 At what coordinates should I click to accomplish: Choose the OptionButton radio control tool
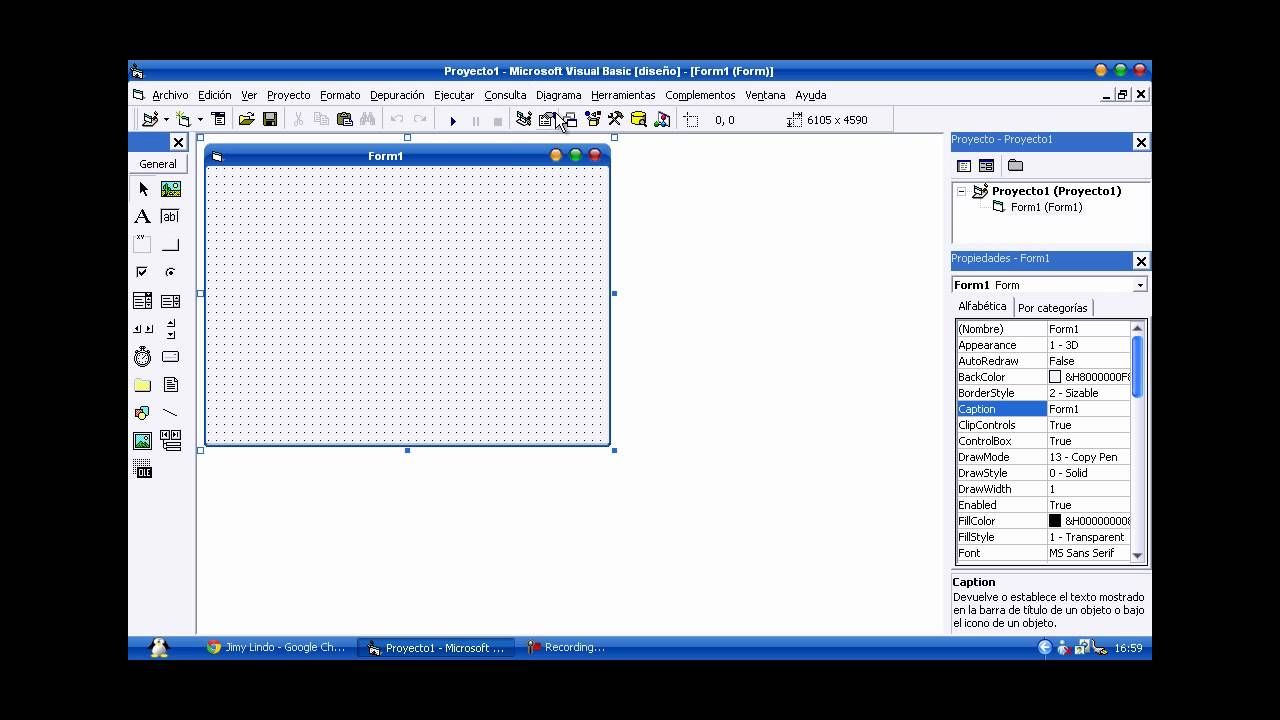[170, 271]
